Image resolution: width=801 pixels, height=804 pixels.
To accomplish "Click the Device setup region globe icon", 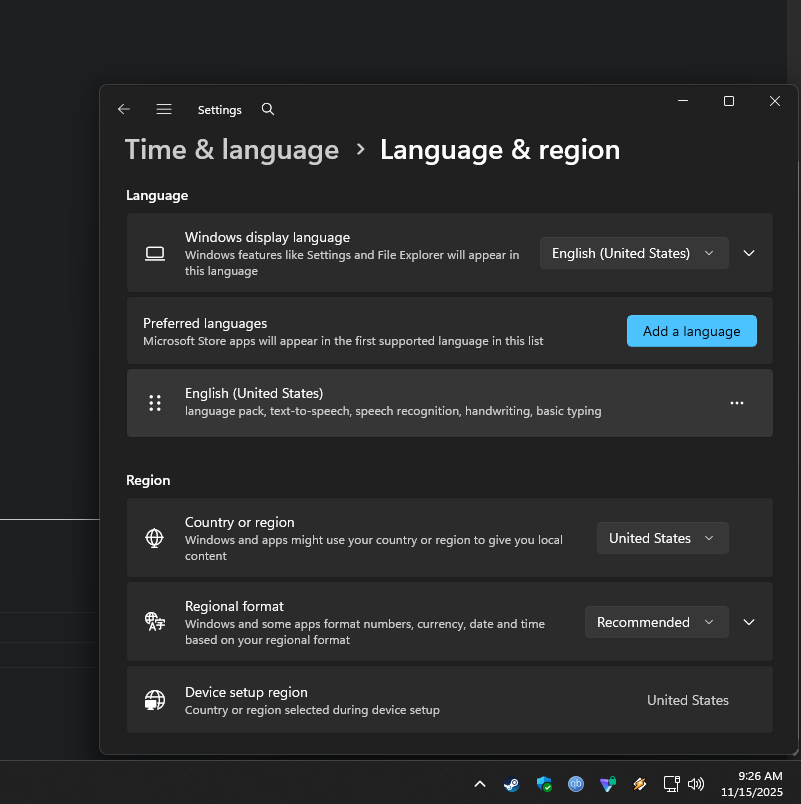I will [x=154, y=700].
